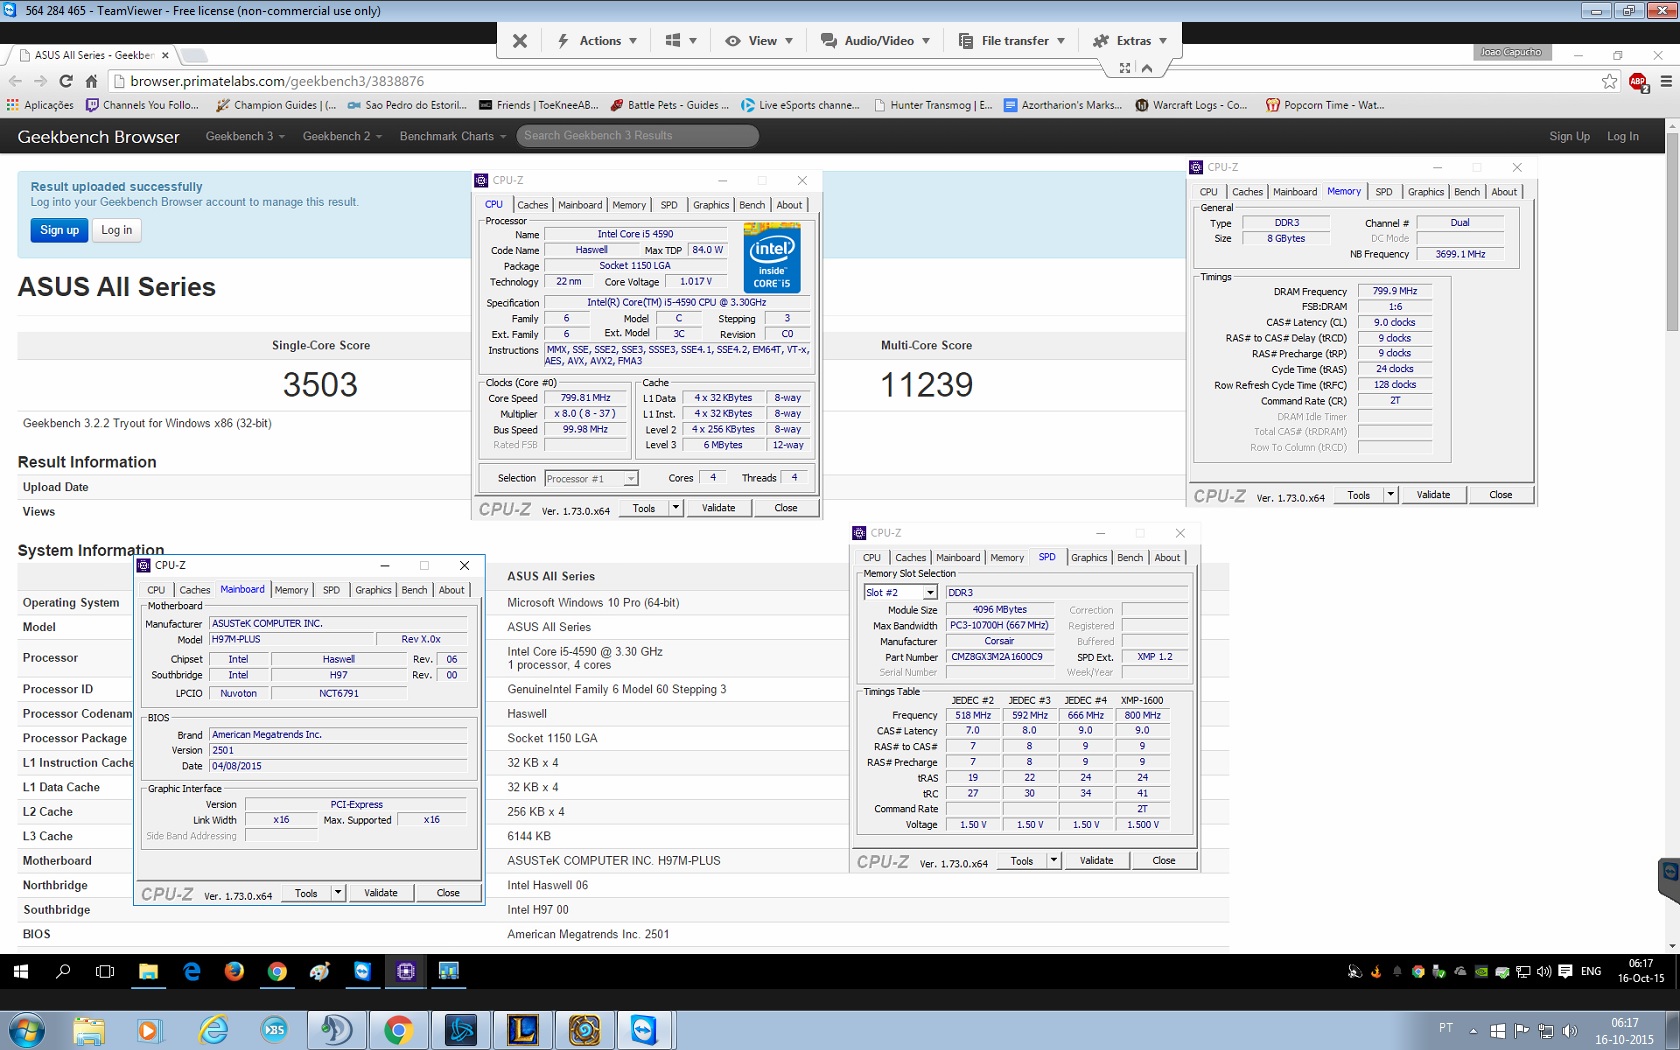Image resolution: width=1680 pixels, height=1050 pixels.
Task: Open the Extras dropdown
Action: 1130,41
